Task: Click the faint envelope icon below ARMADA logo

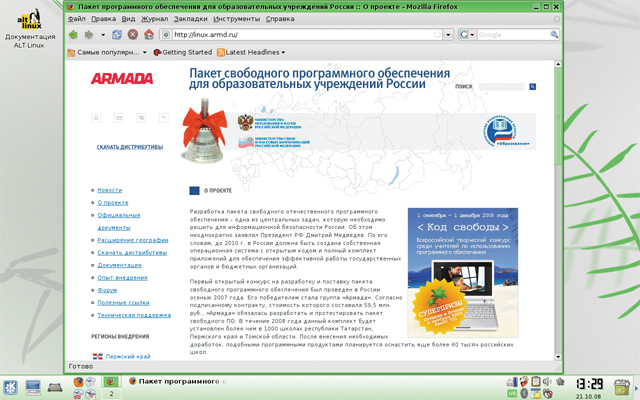Action: pos(119,118)
